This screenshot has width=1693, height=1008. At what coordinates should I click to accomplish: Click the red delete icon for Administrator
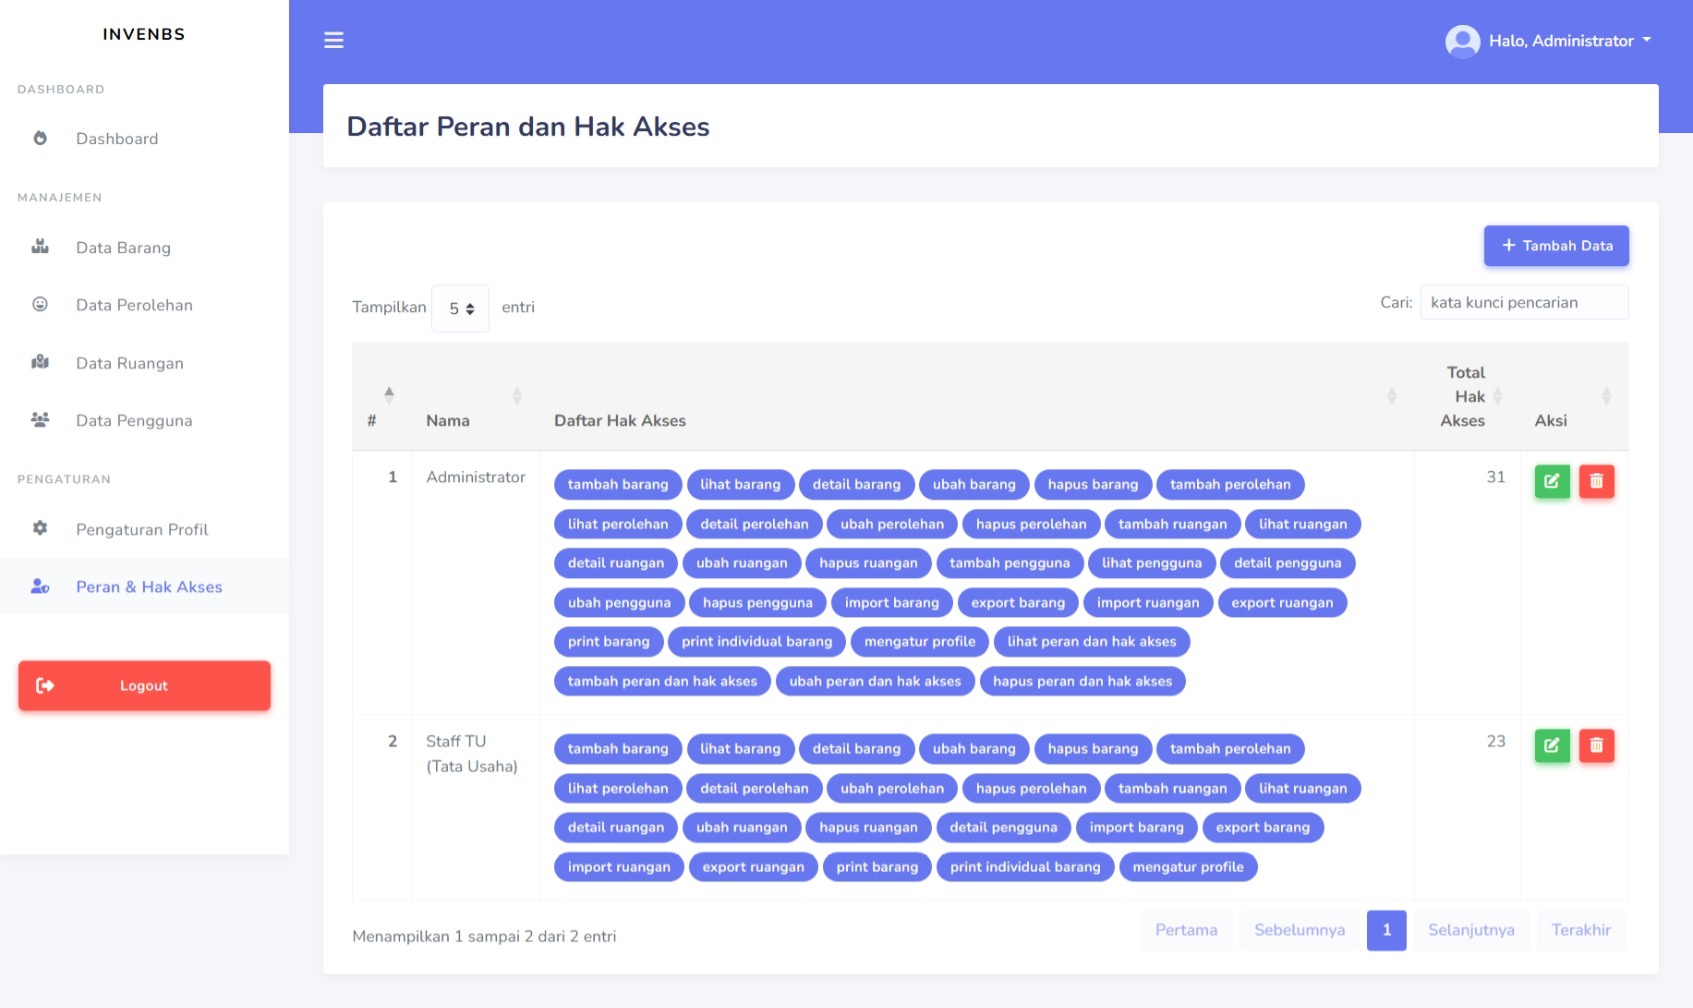tap(1596, 481)
